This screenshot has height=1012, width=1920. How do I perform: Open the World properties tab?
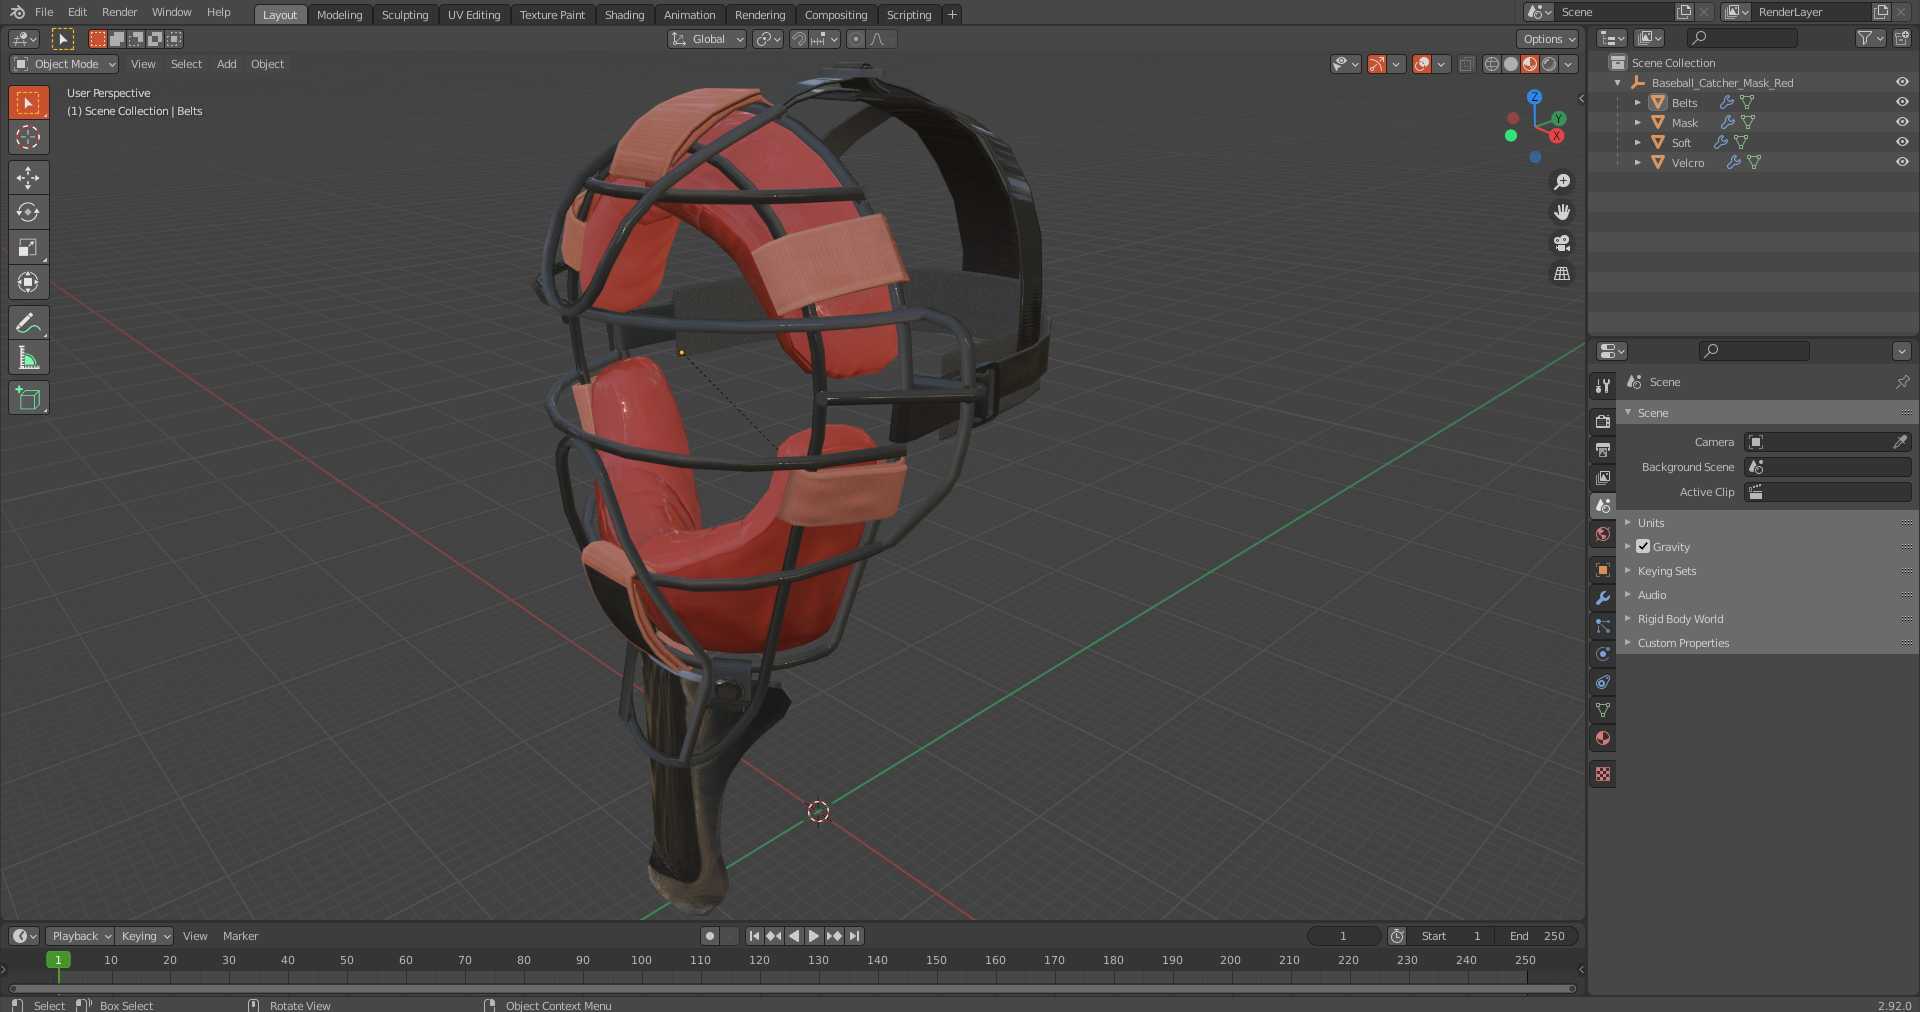coord(1603,534)
